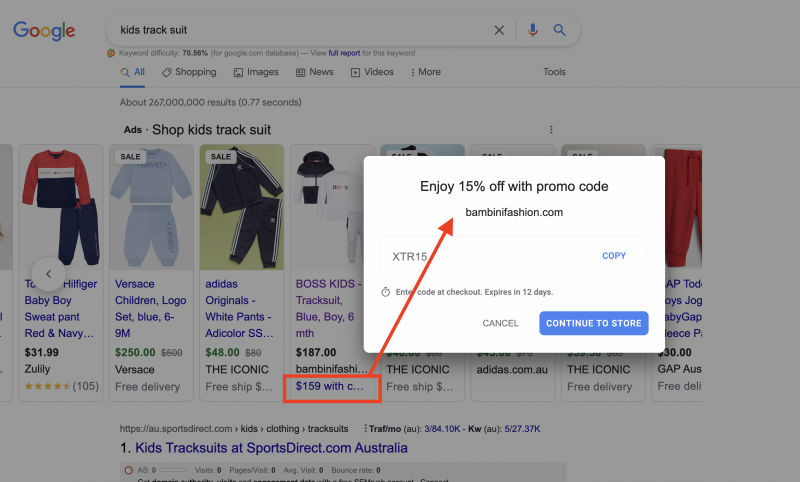Open the keyword difficulty full report link
The height and width of the screenshot is (482, 800).
click(344, 53)
